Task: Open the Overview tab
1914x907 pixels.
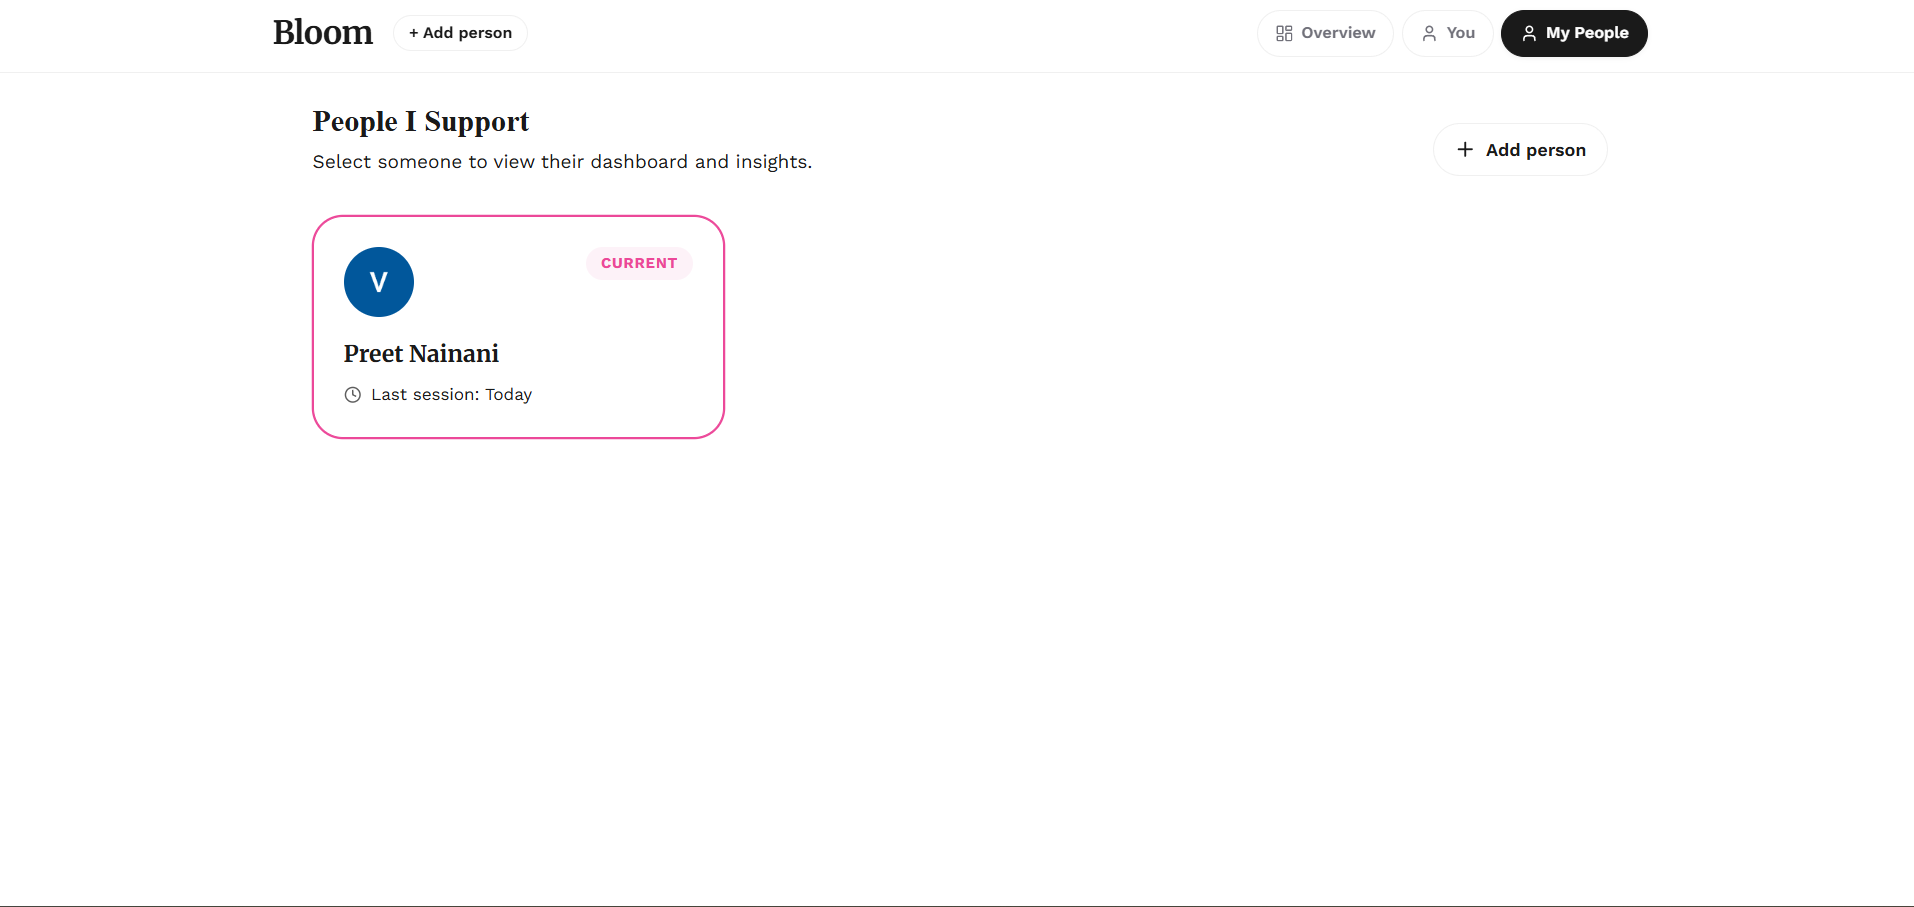Action: 1325,33
